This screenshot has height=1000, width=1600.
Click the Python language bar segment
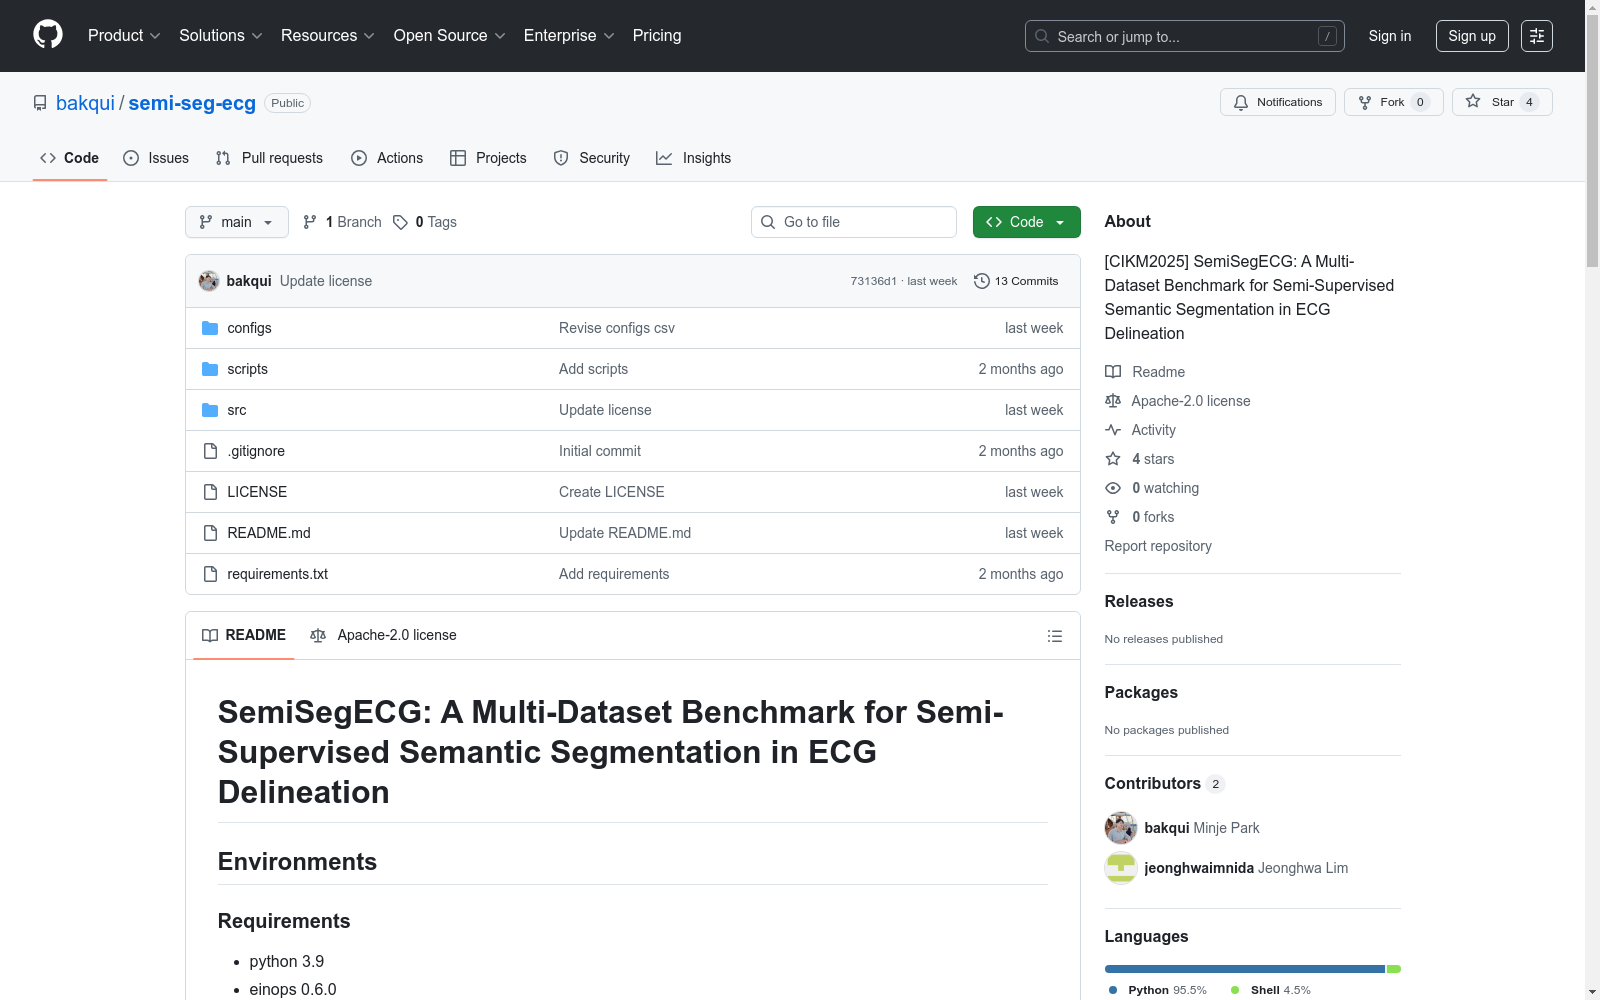(1245, 969)
